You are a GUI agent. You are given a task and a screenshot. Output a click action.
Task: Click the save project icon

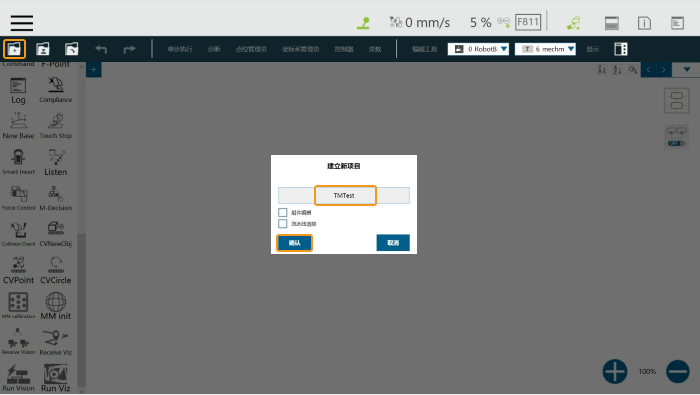click(x=43, y=49)
